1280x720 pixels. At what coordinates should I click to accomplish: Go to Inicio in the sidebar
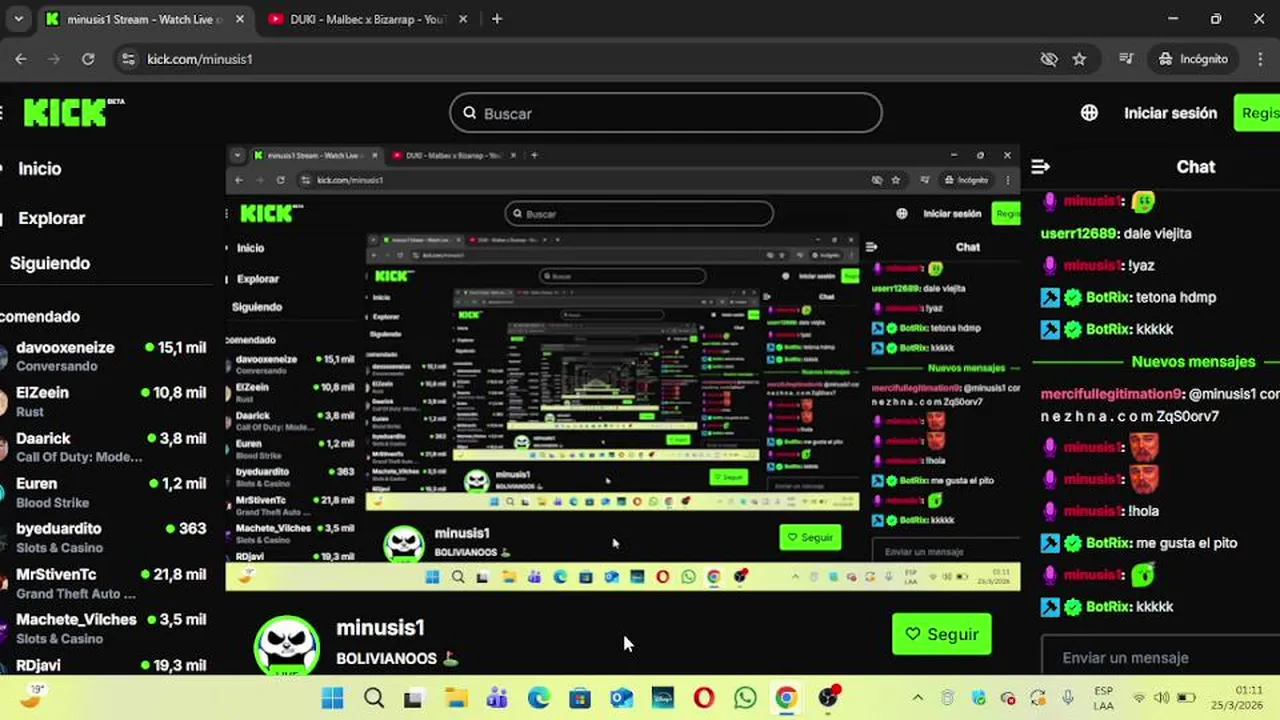(40, 169)
